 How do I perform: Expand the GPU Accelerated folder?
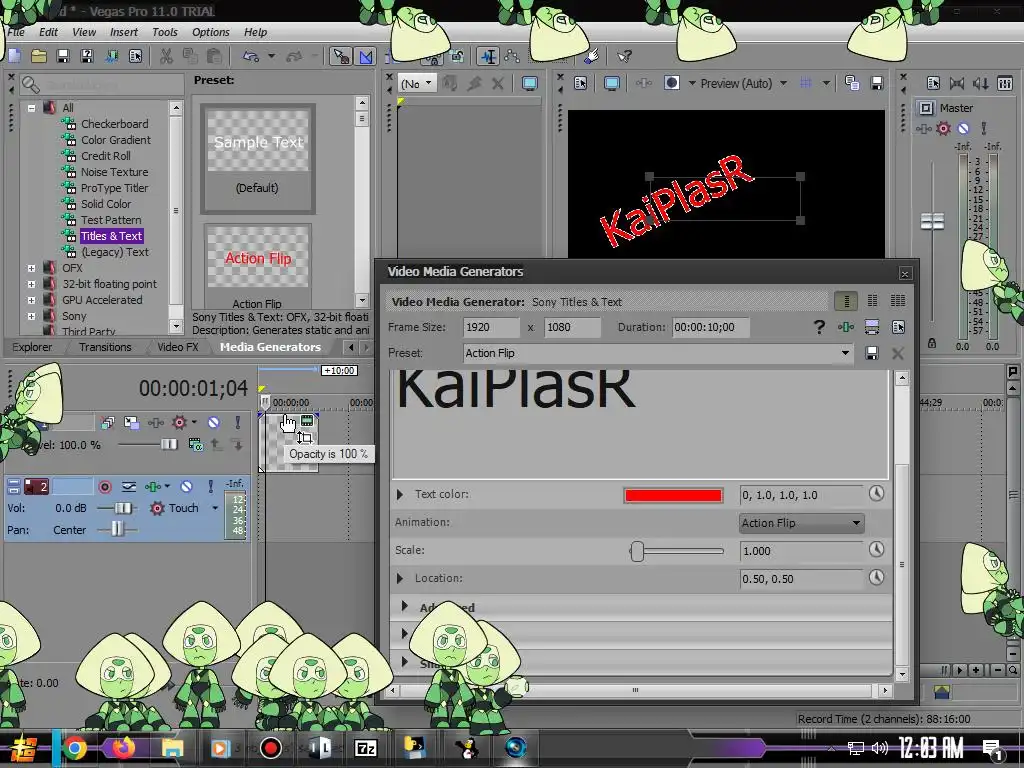tap(31, 300)
